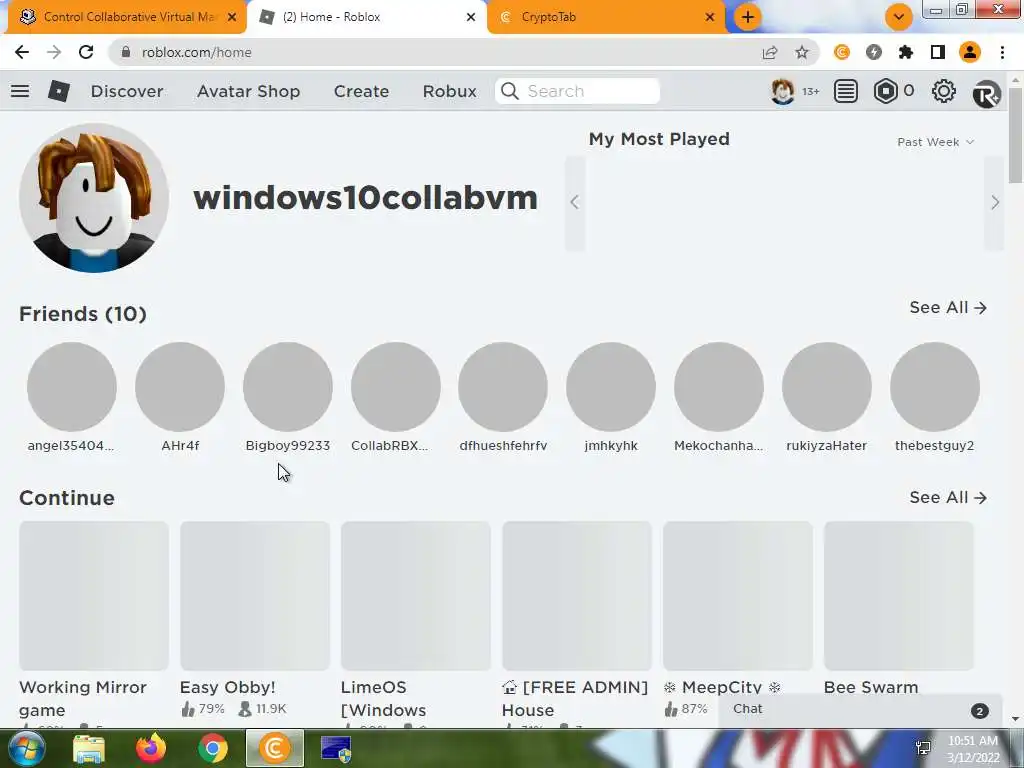Open the avatar headshot in Roblox navbar

coord(782,91)
